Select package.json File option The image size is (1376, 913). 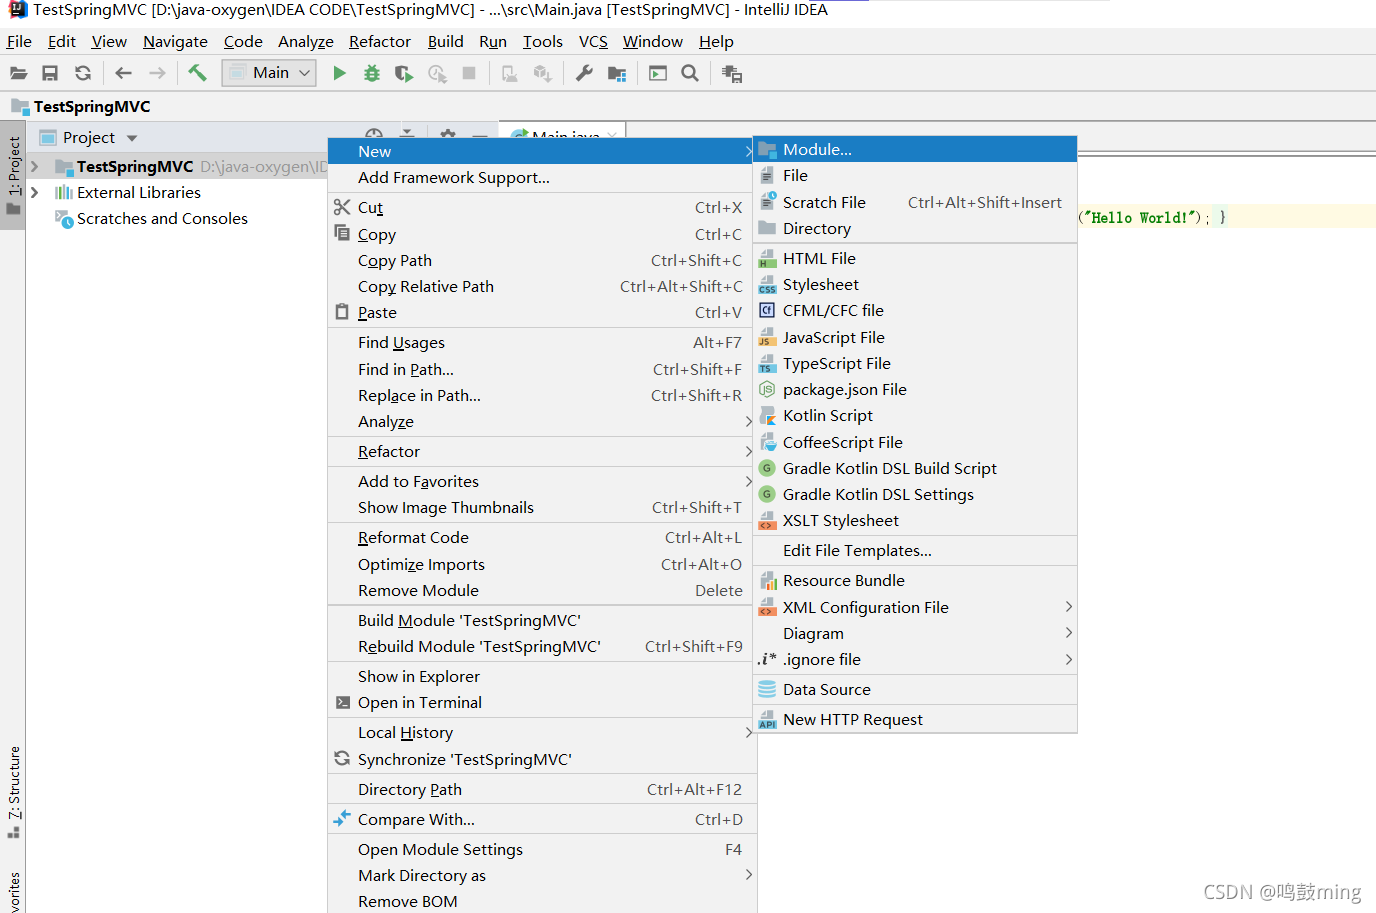tap(915, 389)
